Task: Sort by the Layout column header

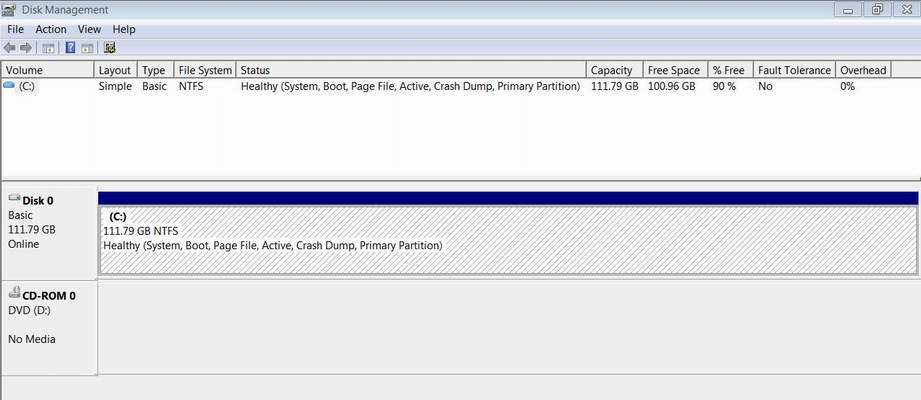Action: (116, 70)
